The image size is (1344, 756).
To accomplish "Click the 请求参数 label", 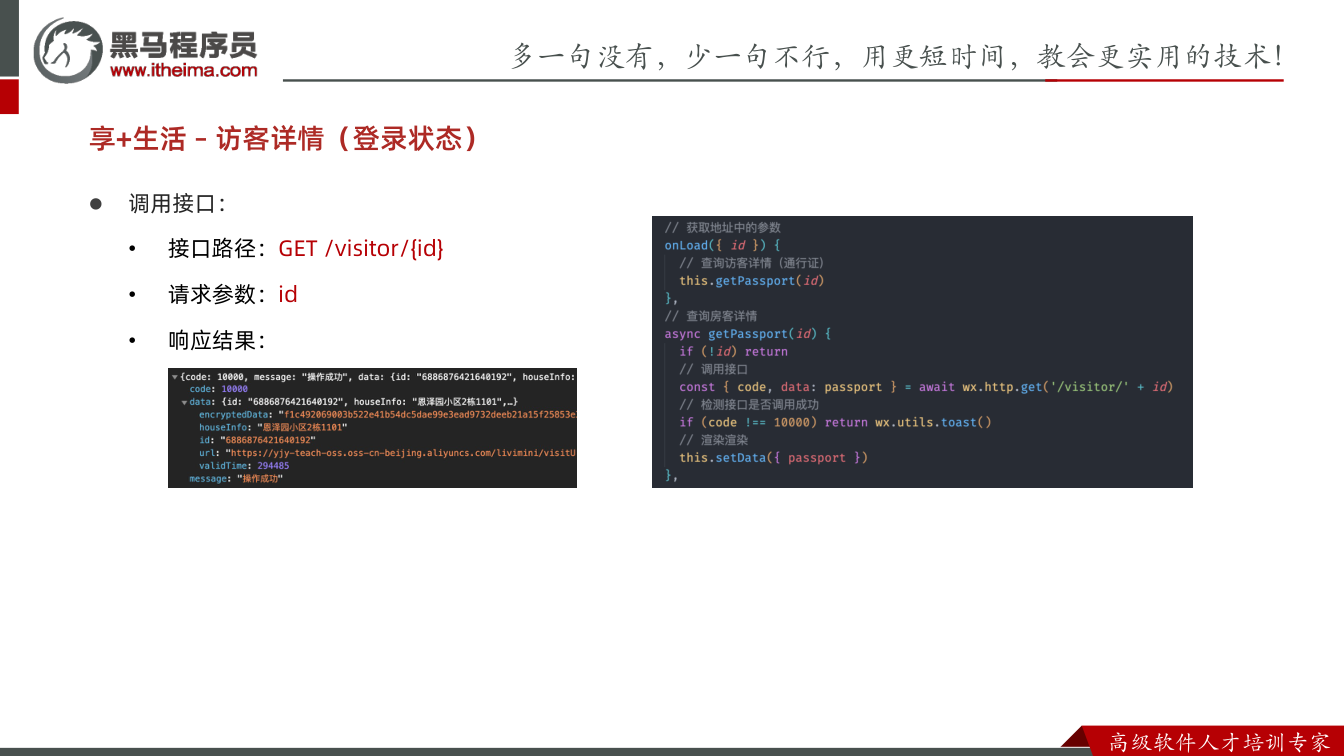I will (x=217, y=295).
